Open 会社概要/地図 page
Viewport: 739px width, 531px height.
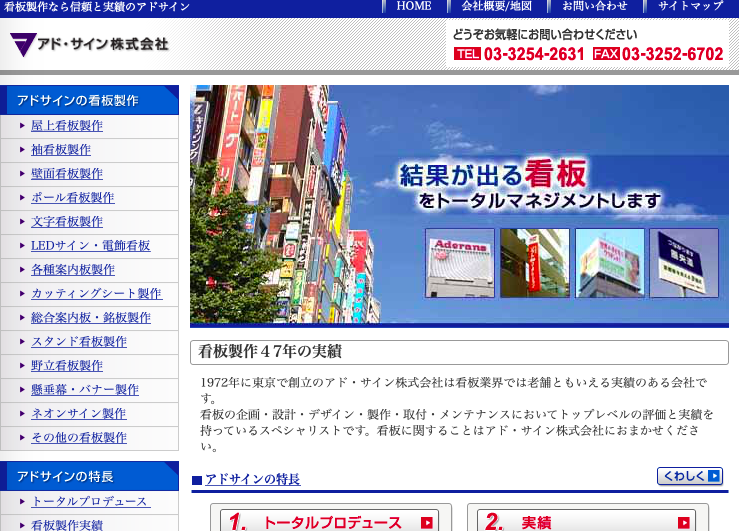pyautogui.click(x=496, y=6)
